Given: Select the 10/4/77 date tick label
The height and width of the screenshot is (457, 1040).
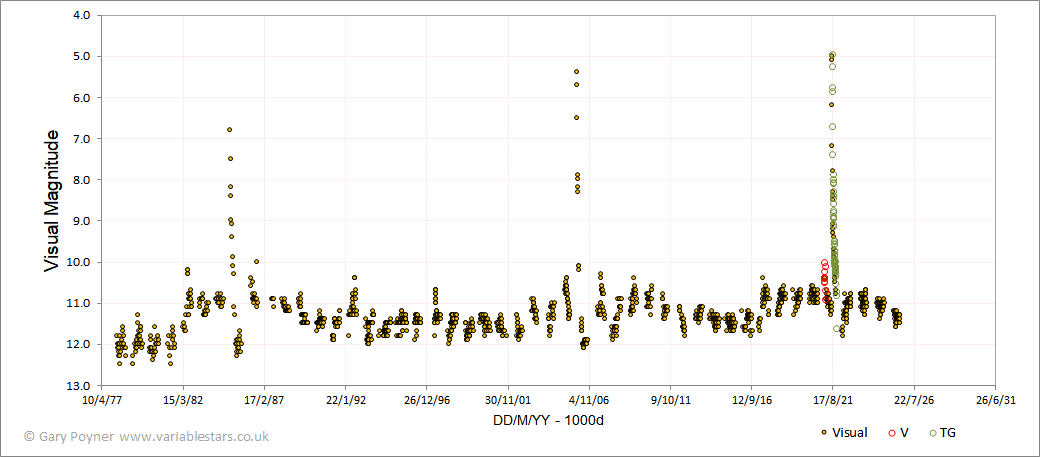Looking at the screenshot, I should point(101,400).
